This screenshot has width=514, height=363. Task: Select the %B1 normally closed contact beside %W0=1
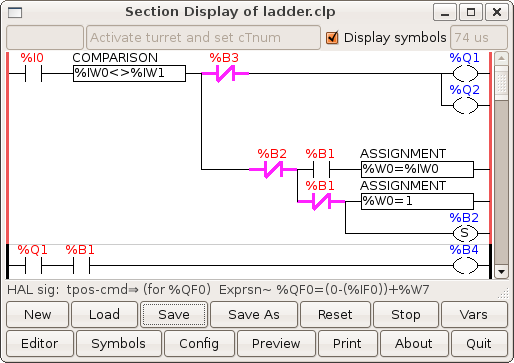point(321,202)
